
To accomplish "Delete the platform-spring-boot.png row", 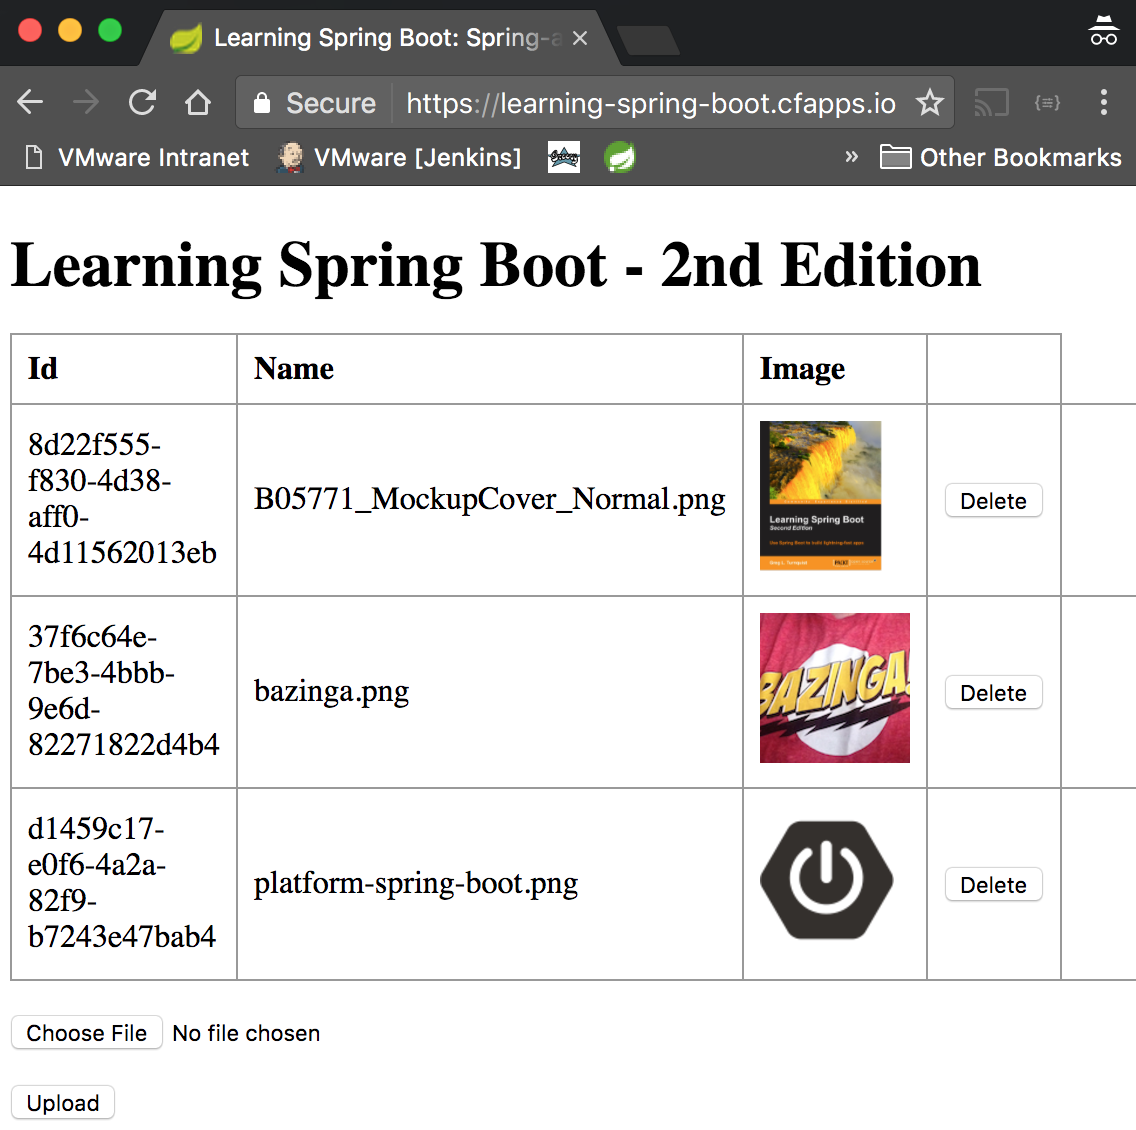I will 993,884.
